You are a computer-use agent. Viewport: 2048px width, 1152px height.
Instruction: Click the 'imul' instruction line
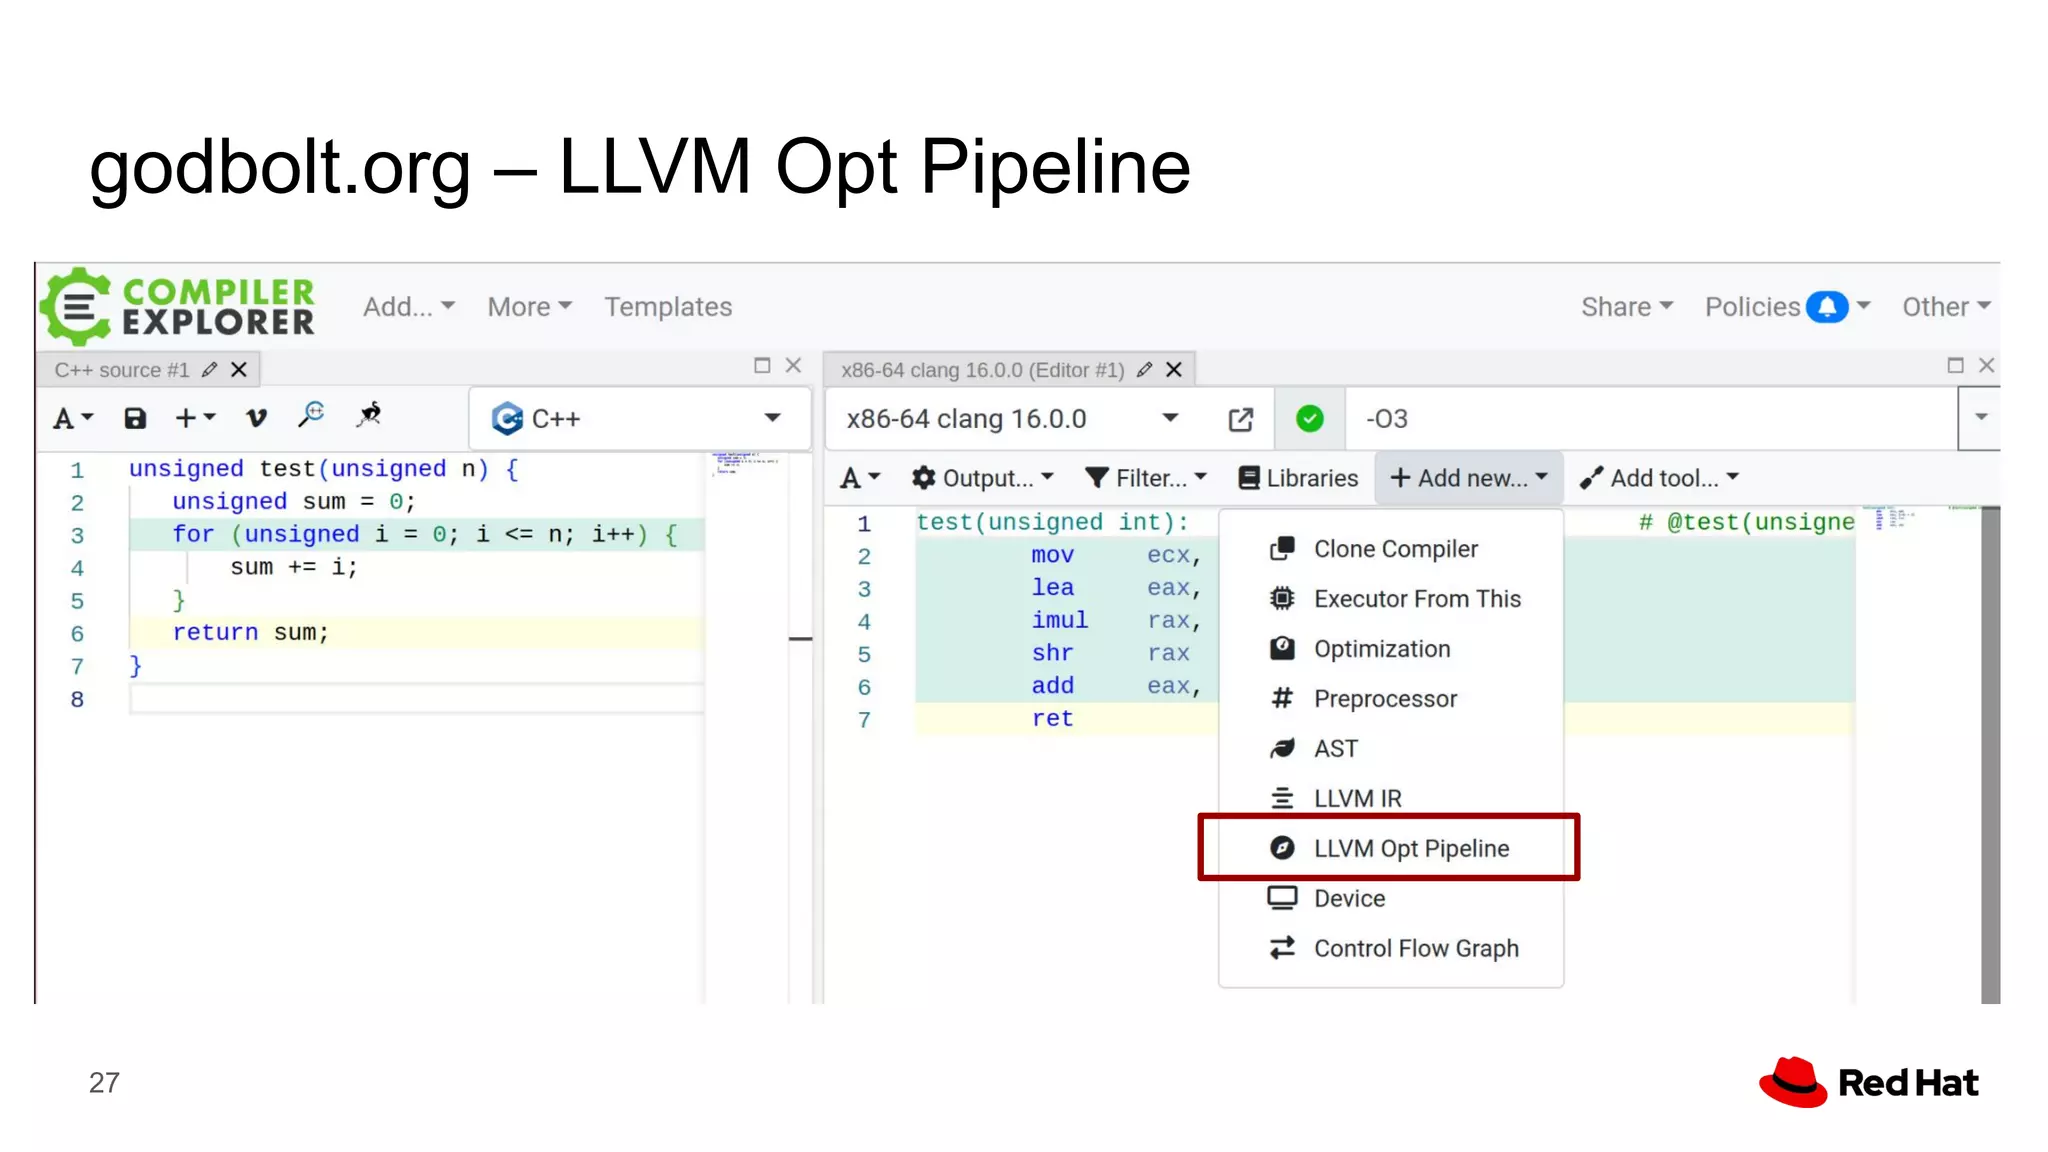[1060, 620]
